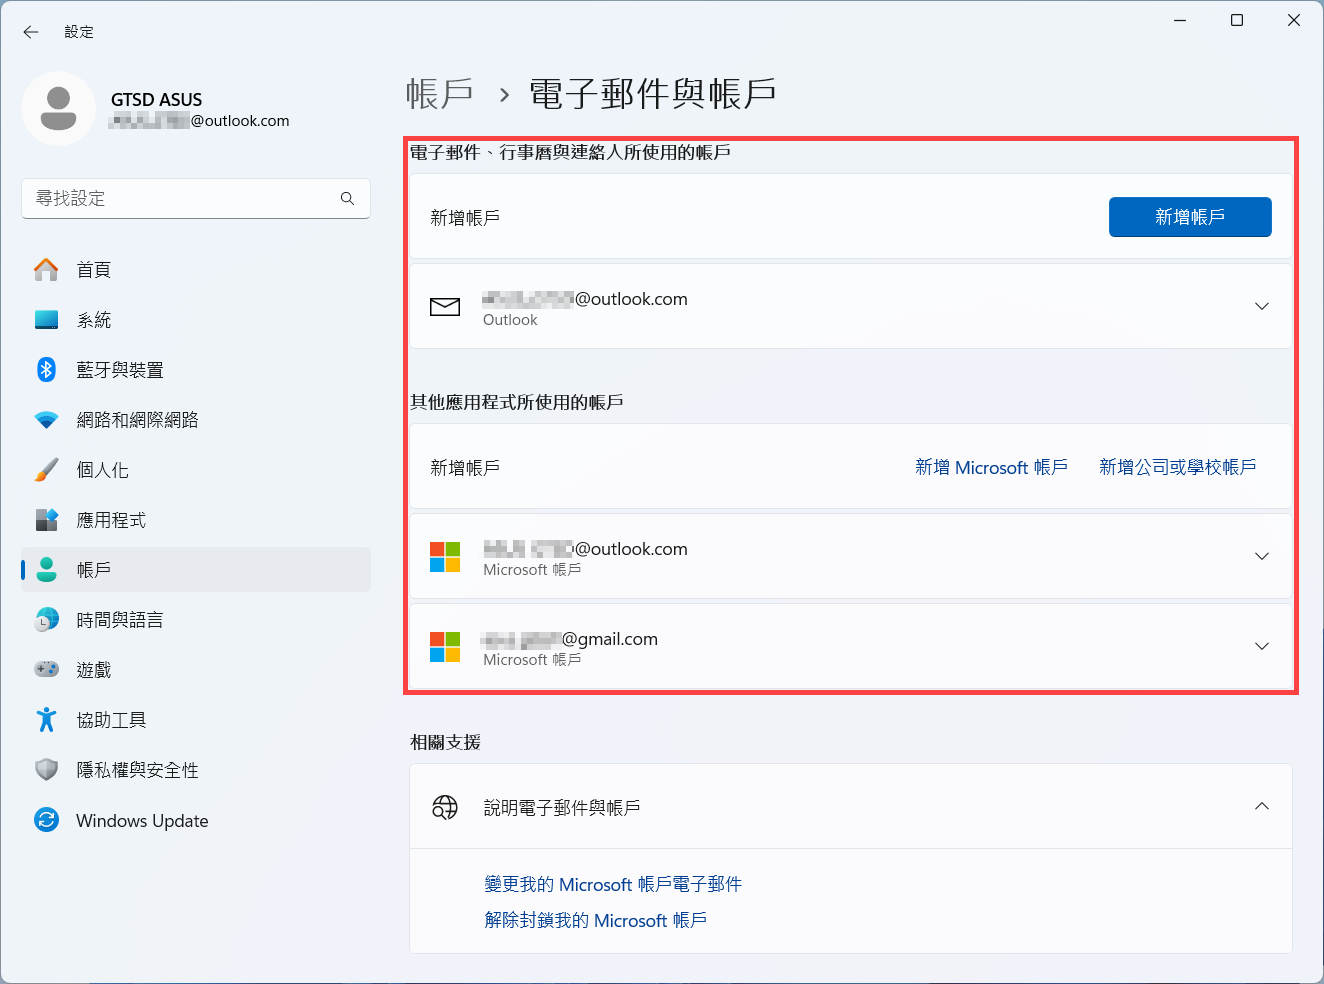Viewport: 1324px width, 984px height.
Task: Expand the outlook.com Microsoft 帳戶 chevron
Action: pyautogui.click(x=1262, y=556)
